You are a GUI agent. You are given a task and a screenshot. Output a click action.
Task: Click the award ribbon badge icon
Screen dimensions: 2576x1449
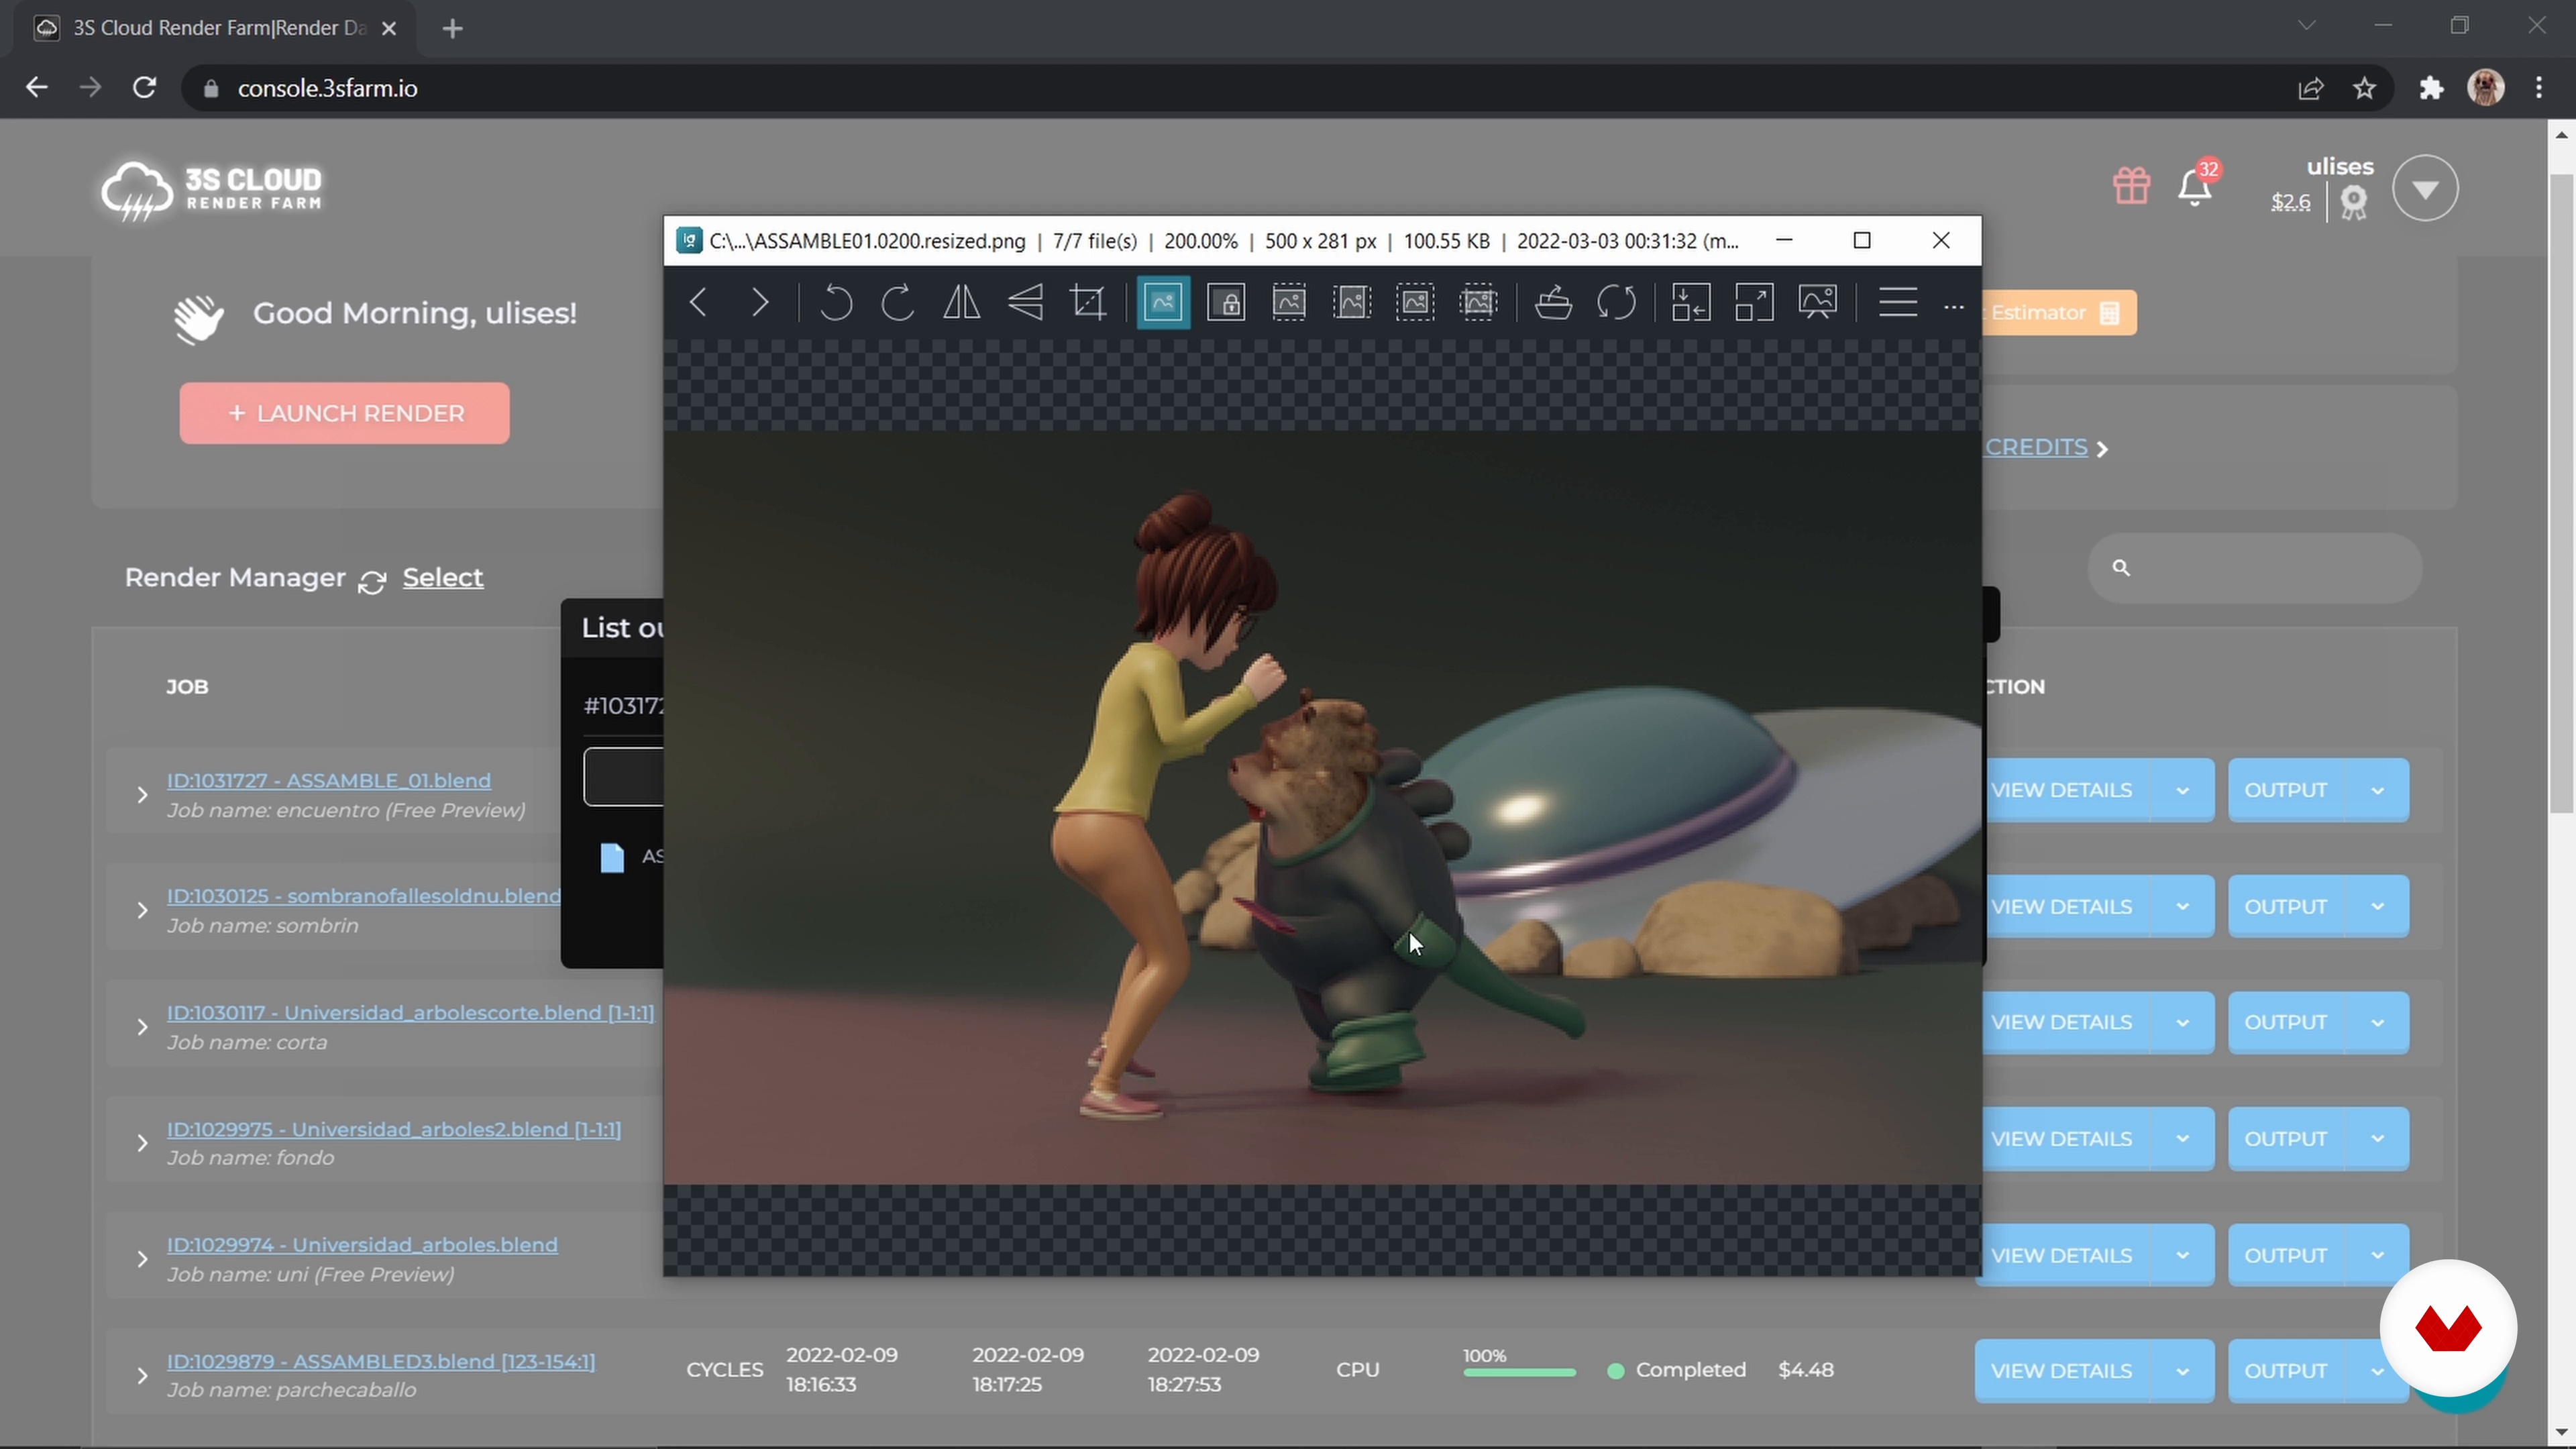[2353, 203]
